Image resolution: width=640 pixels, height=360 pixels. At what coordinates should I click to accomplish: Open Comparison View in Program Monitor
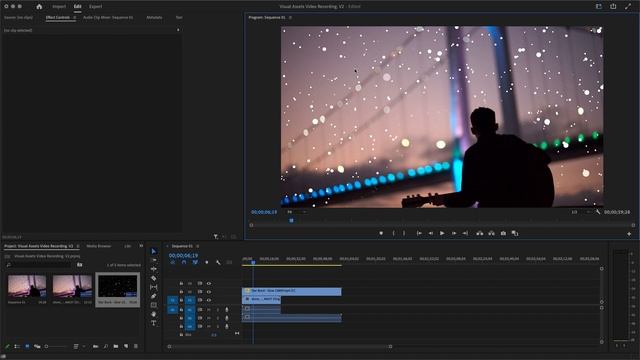(x=515, y=233)
